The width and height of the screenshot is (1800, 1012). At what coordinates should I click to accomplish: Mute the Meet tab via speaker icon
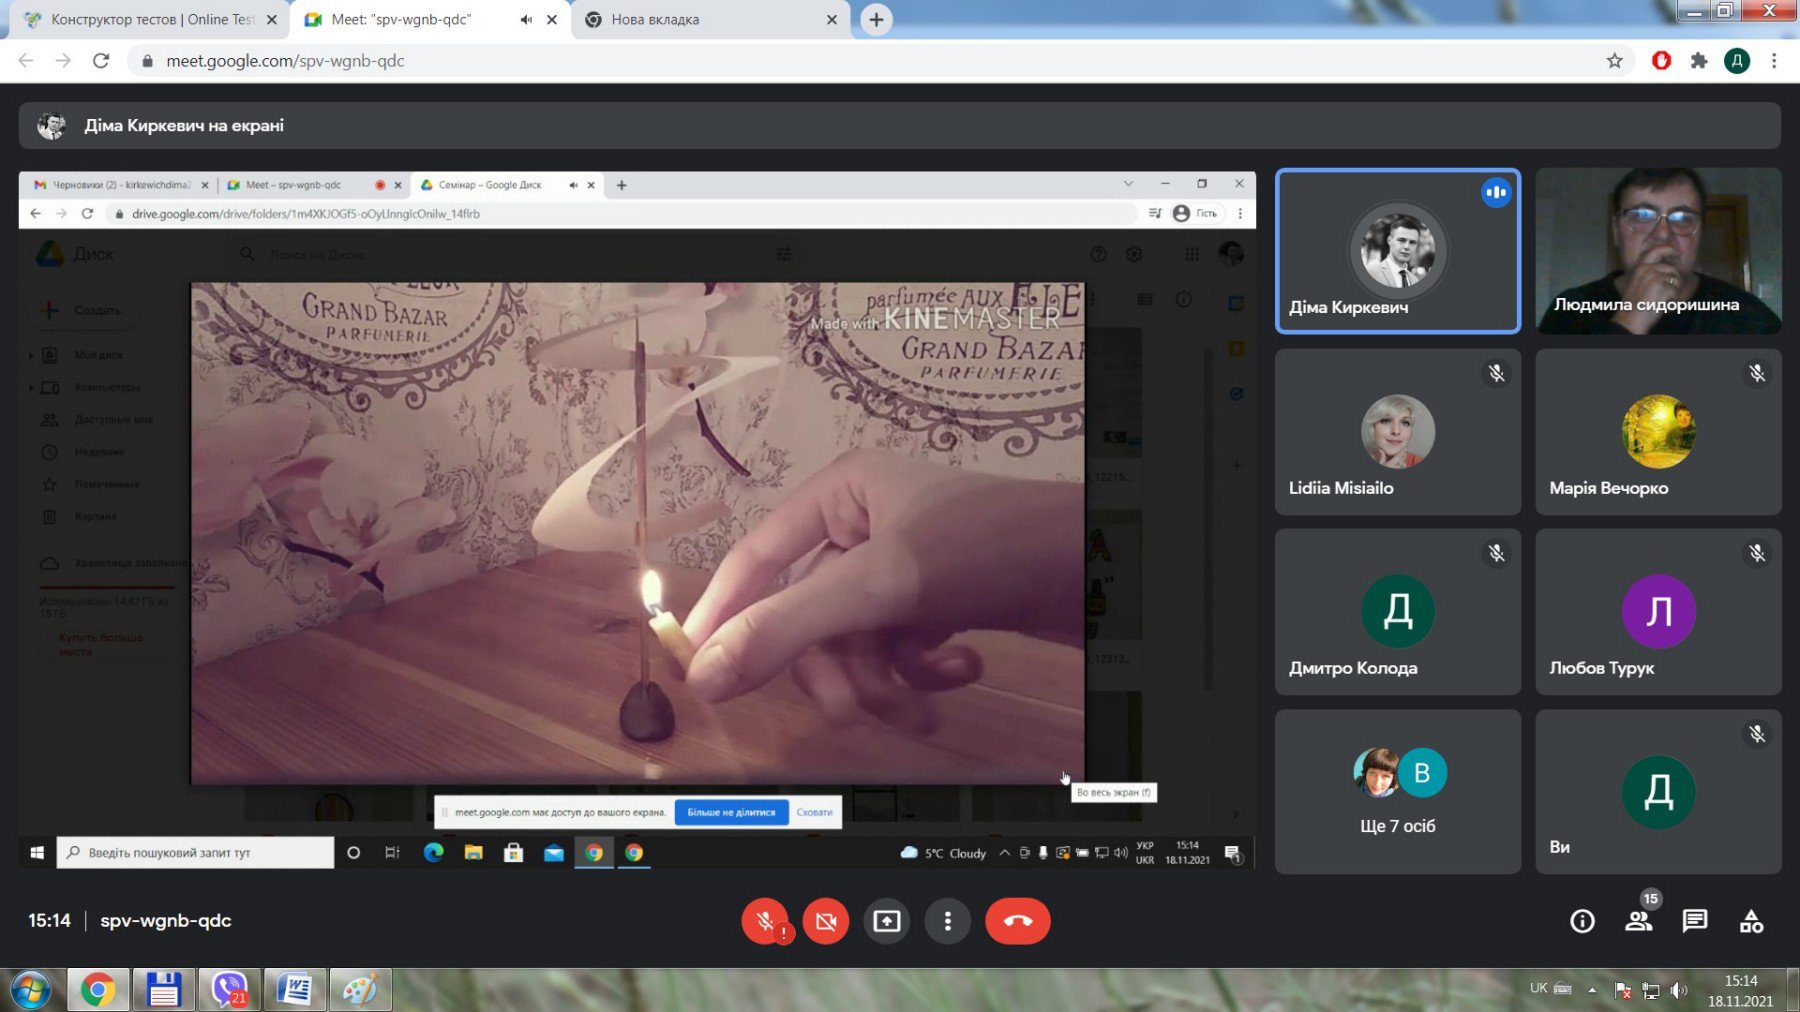[x=526, y=20]
